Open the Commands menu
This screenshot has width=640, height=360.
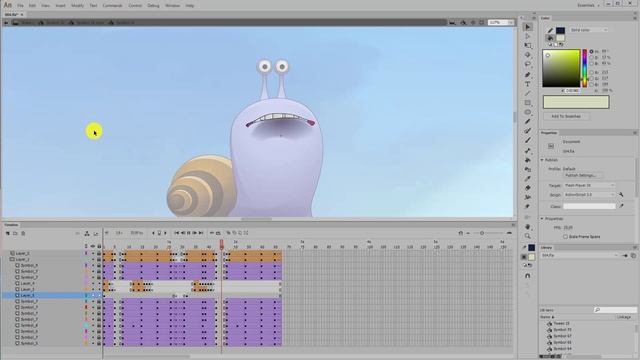pyautogui.click(x=112, y=6)
